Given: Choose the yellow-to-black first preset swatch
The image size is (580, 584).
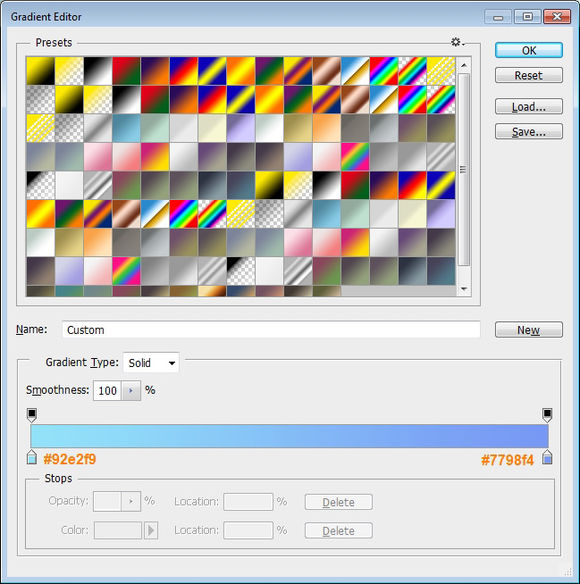Looking at the screenshot, I should pos(41,71).
